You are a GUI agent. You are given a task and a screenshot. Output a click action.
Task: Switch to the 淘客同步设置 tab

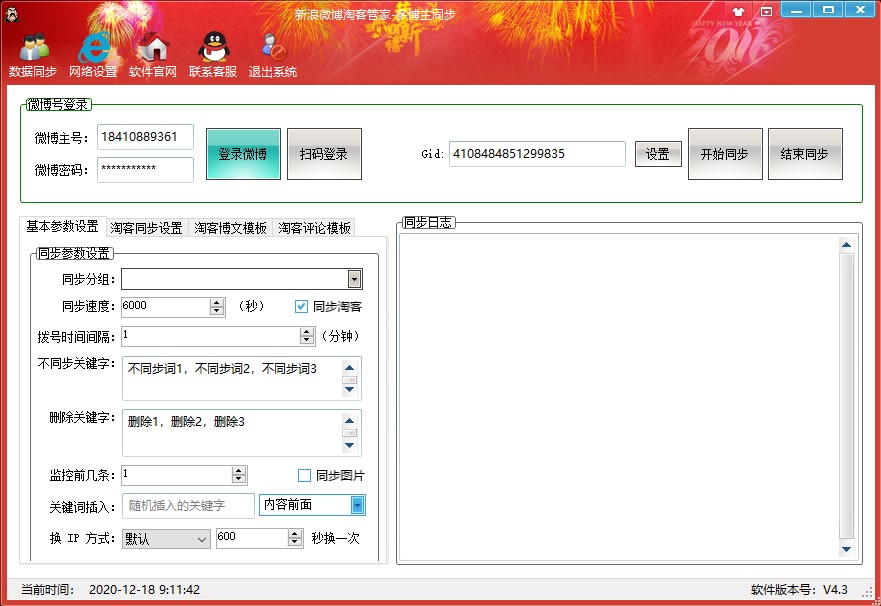(x=147, y=227)
